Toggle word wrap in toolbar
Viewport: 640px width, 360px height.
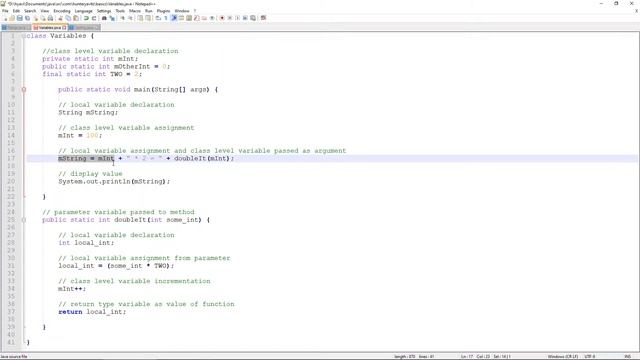coord(158,18)
